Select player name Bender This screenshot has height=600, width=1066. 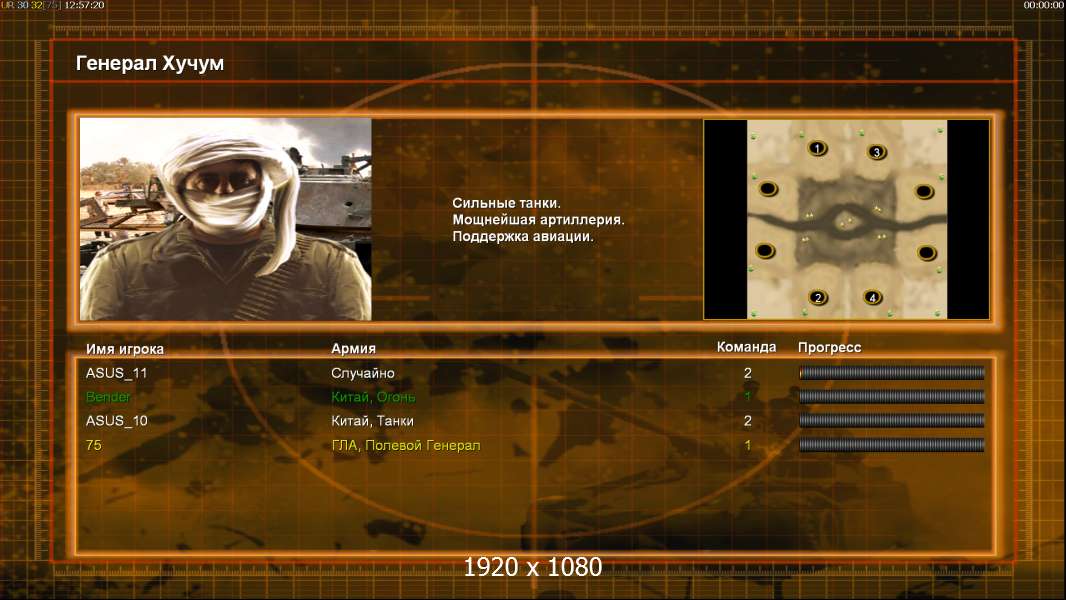click(x=108, y=397)
